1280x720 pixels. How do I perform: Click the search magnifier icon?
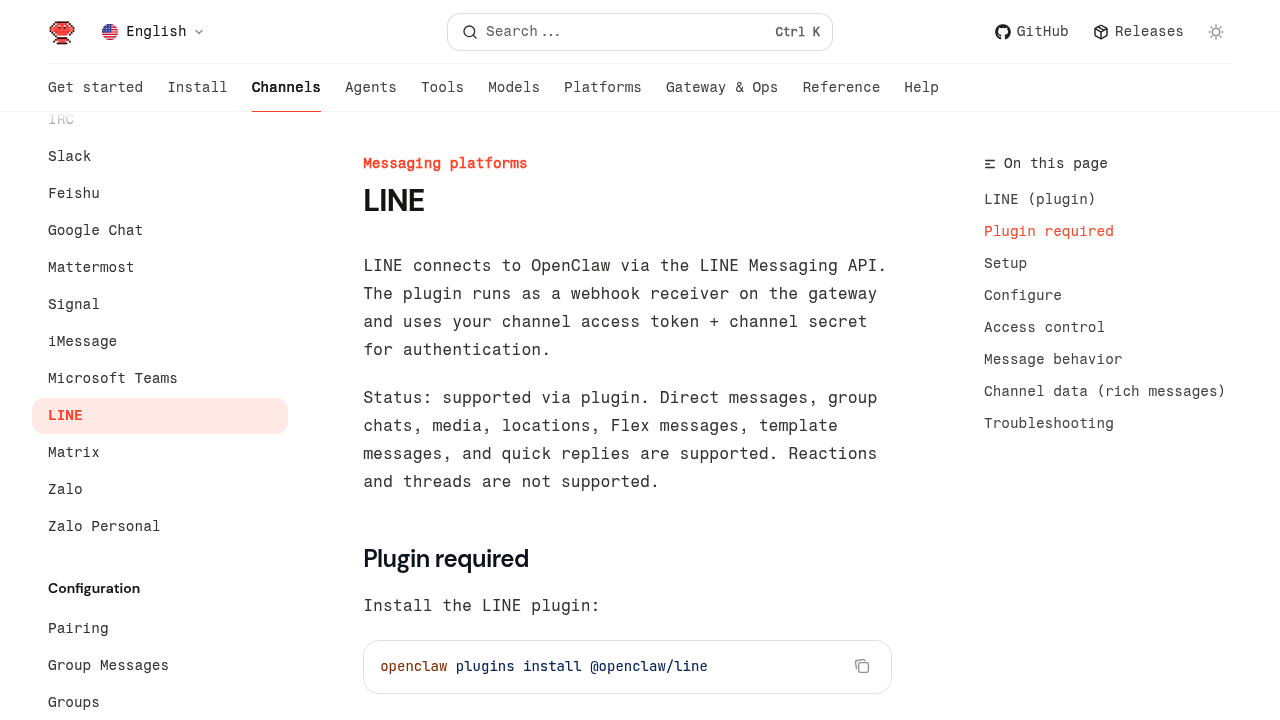tap(469, 32)
